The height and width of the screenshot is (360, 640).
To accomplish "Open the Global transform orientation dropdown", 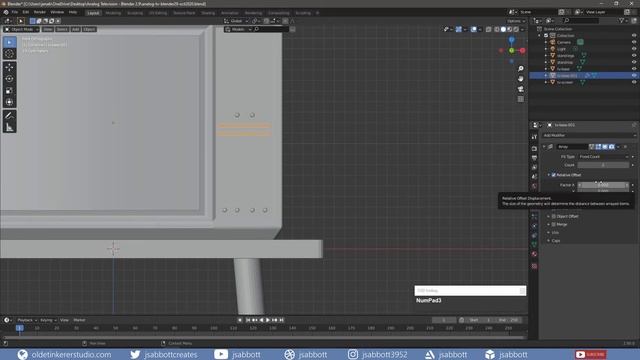I will point(236,21).
